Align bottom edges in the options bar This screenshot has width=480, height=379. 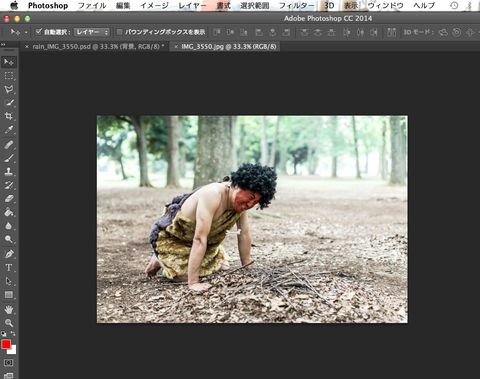pos(244,32)
